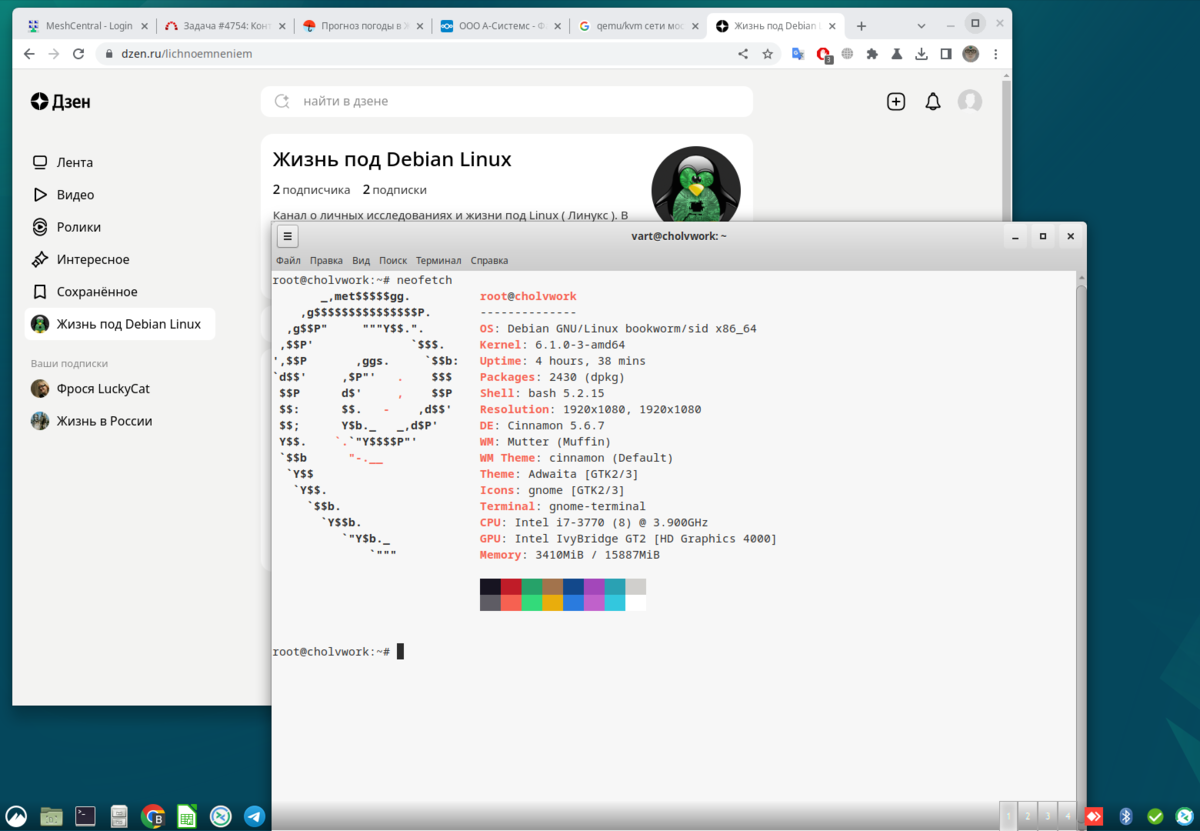Click the 2 подписки count

pos(394,189)
